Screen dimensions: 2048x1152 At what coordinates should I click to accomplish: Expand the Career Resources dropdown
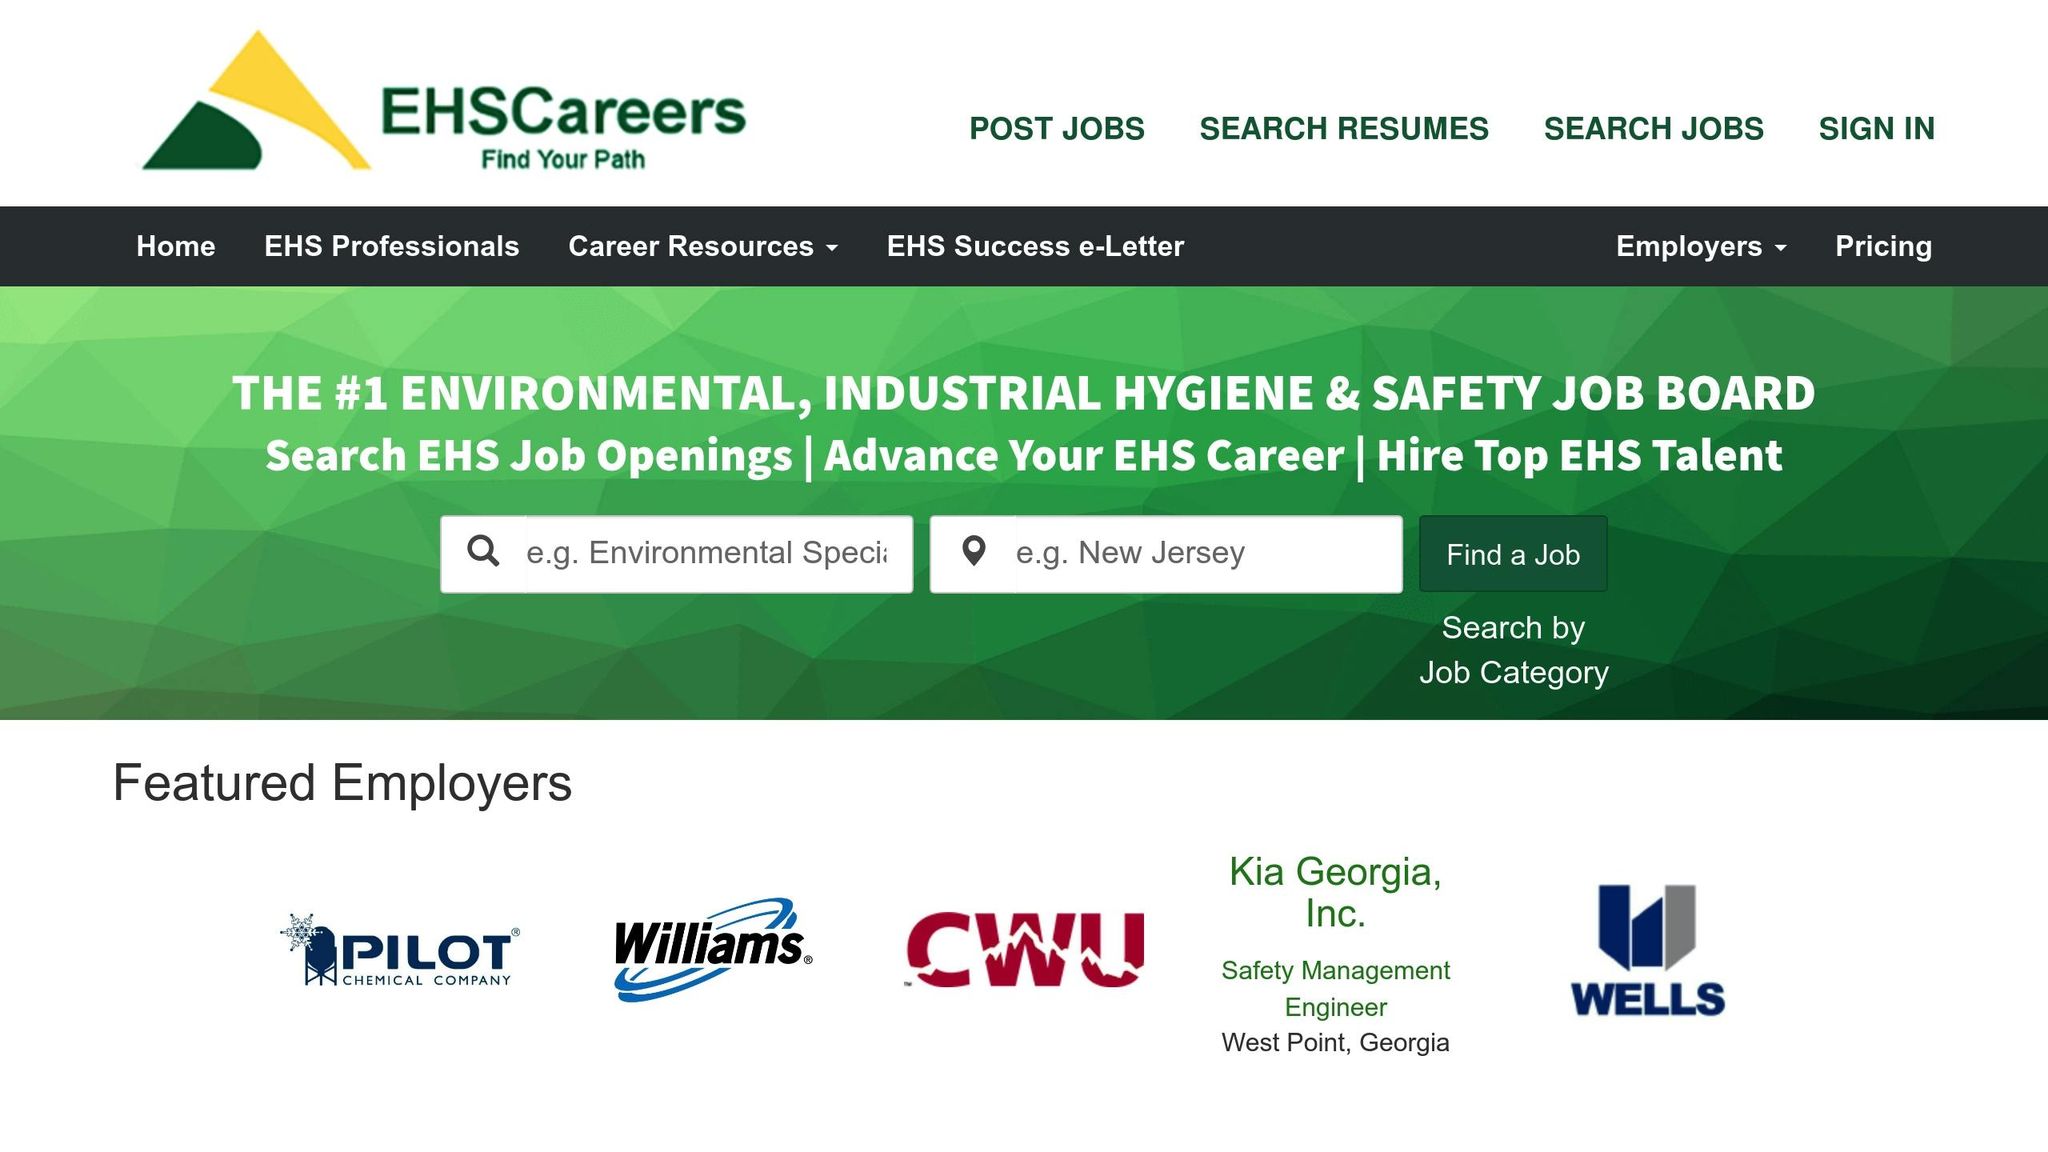702,247
